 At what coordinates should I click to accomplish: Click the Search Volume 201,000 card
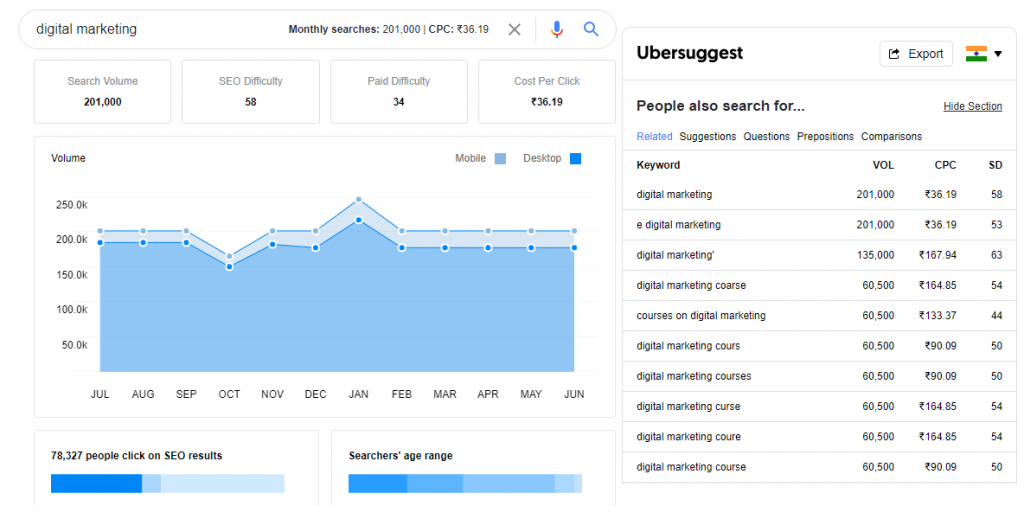click(103, 91)
